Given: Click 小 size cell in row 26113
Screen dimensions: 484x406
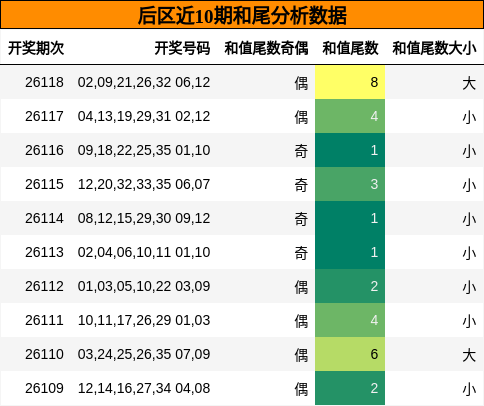Looking at the screenshot, I should click(469, 253).
